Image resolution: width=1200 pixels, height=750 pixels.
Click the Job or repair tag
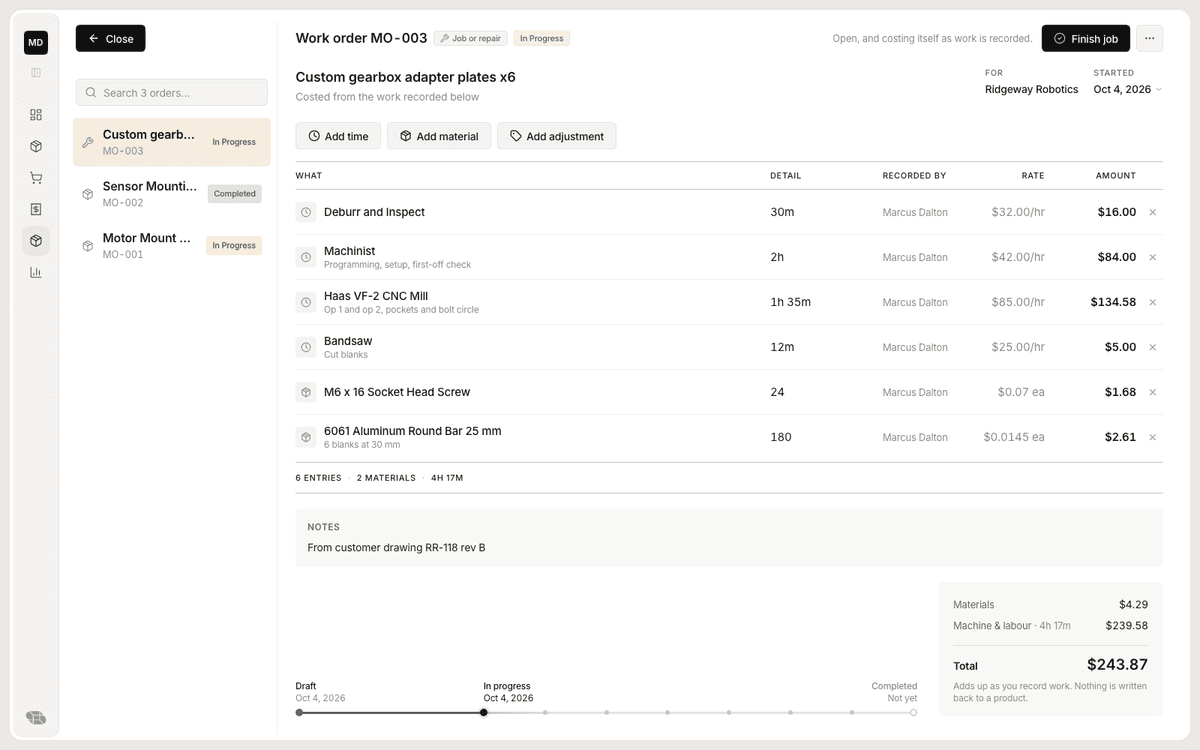(470, 38)
